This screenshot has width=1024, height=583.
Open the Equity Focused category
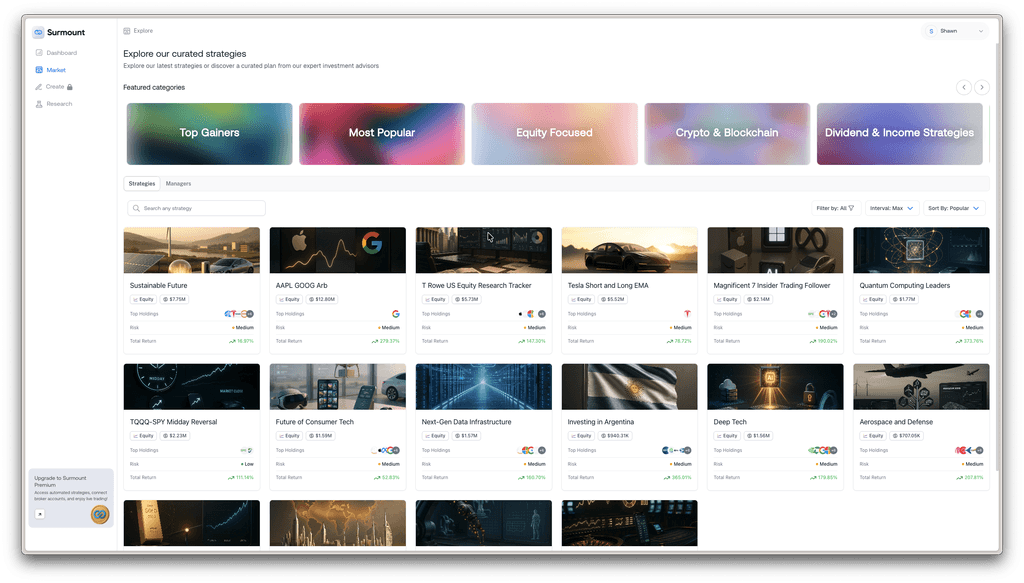[554, 133]
